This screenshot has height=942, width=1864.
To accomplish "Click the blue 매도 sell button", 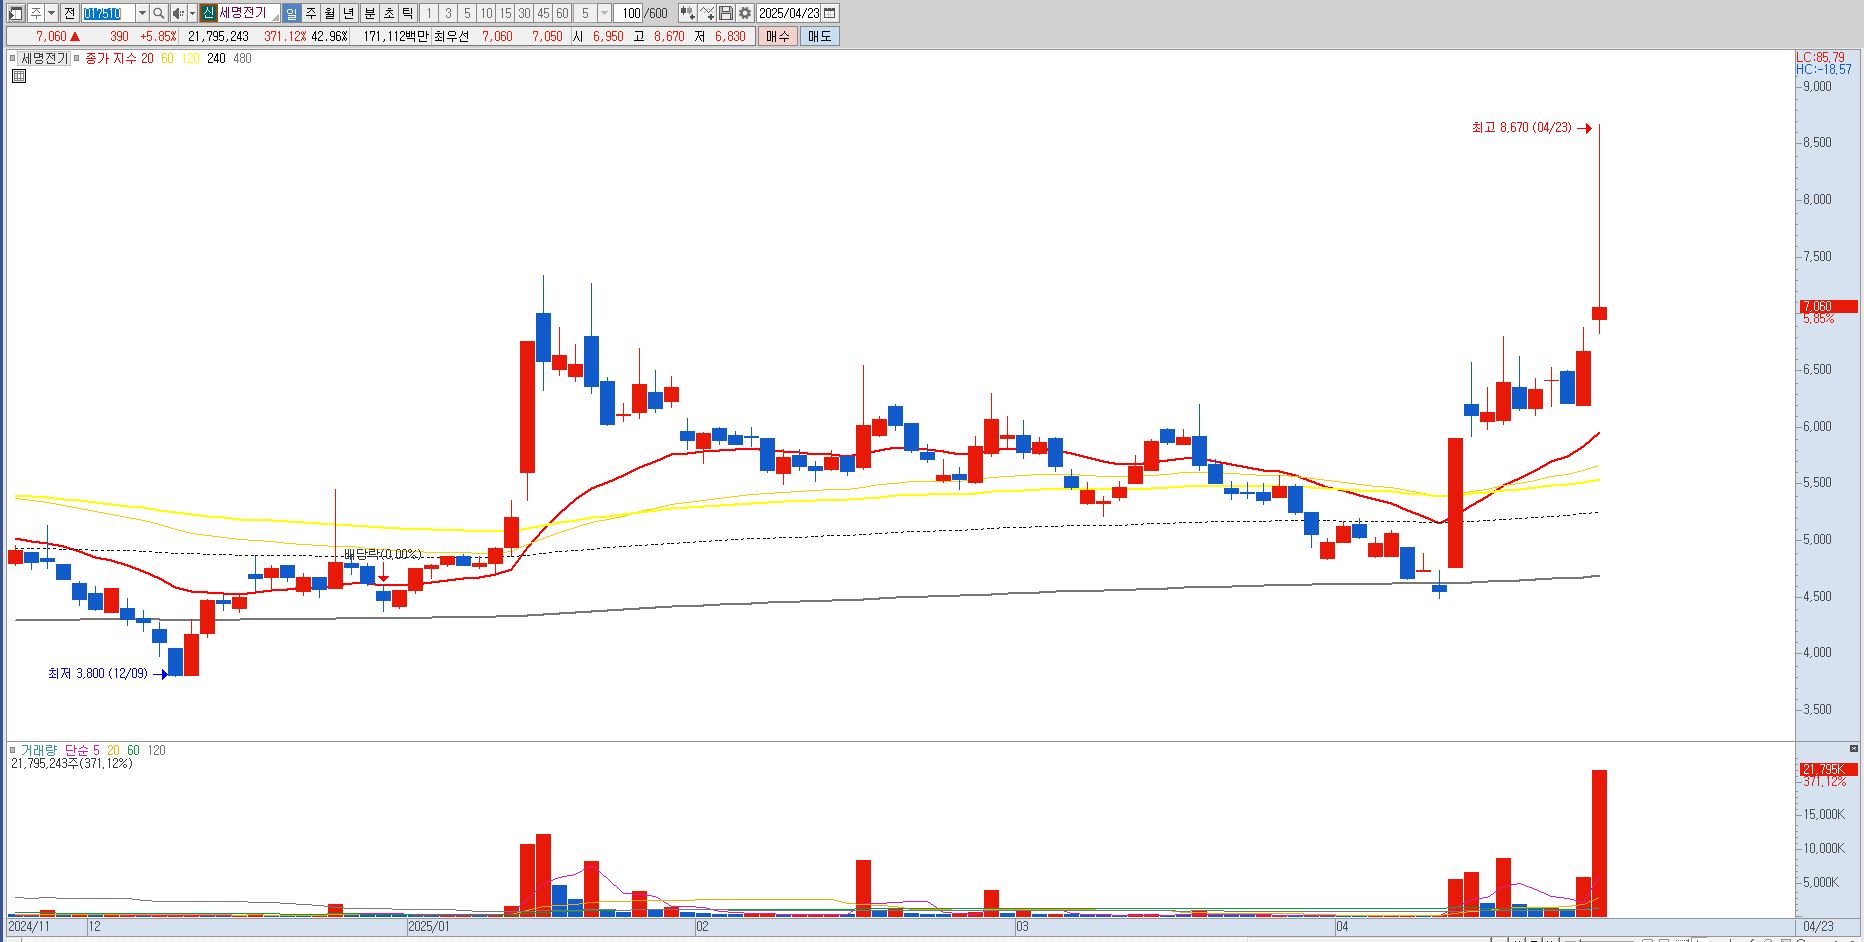I will [819, 36].
